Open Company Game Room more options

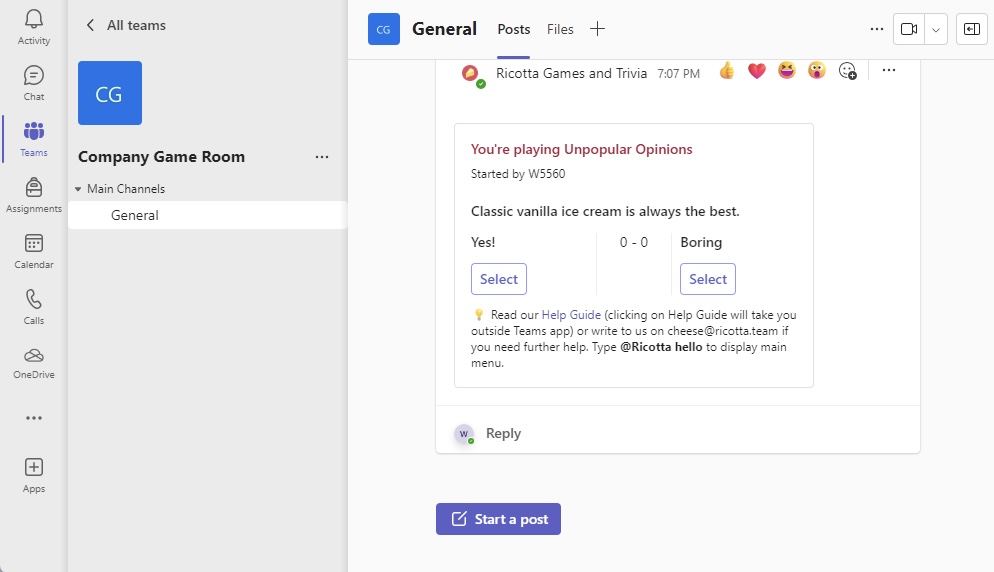(x=322, y=157)
